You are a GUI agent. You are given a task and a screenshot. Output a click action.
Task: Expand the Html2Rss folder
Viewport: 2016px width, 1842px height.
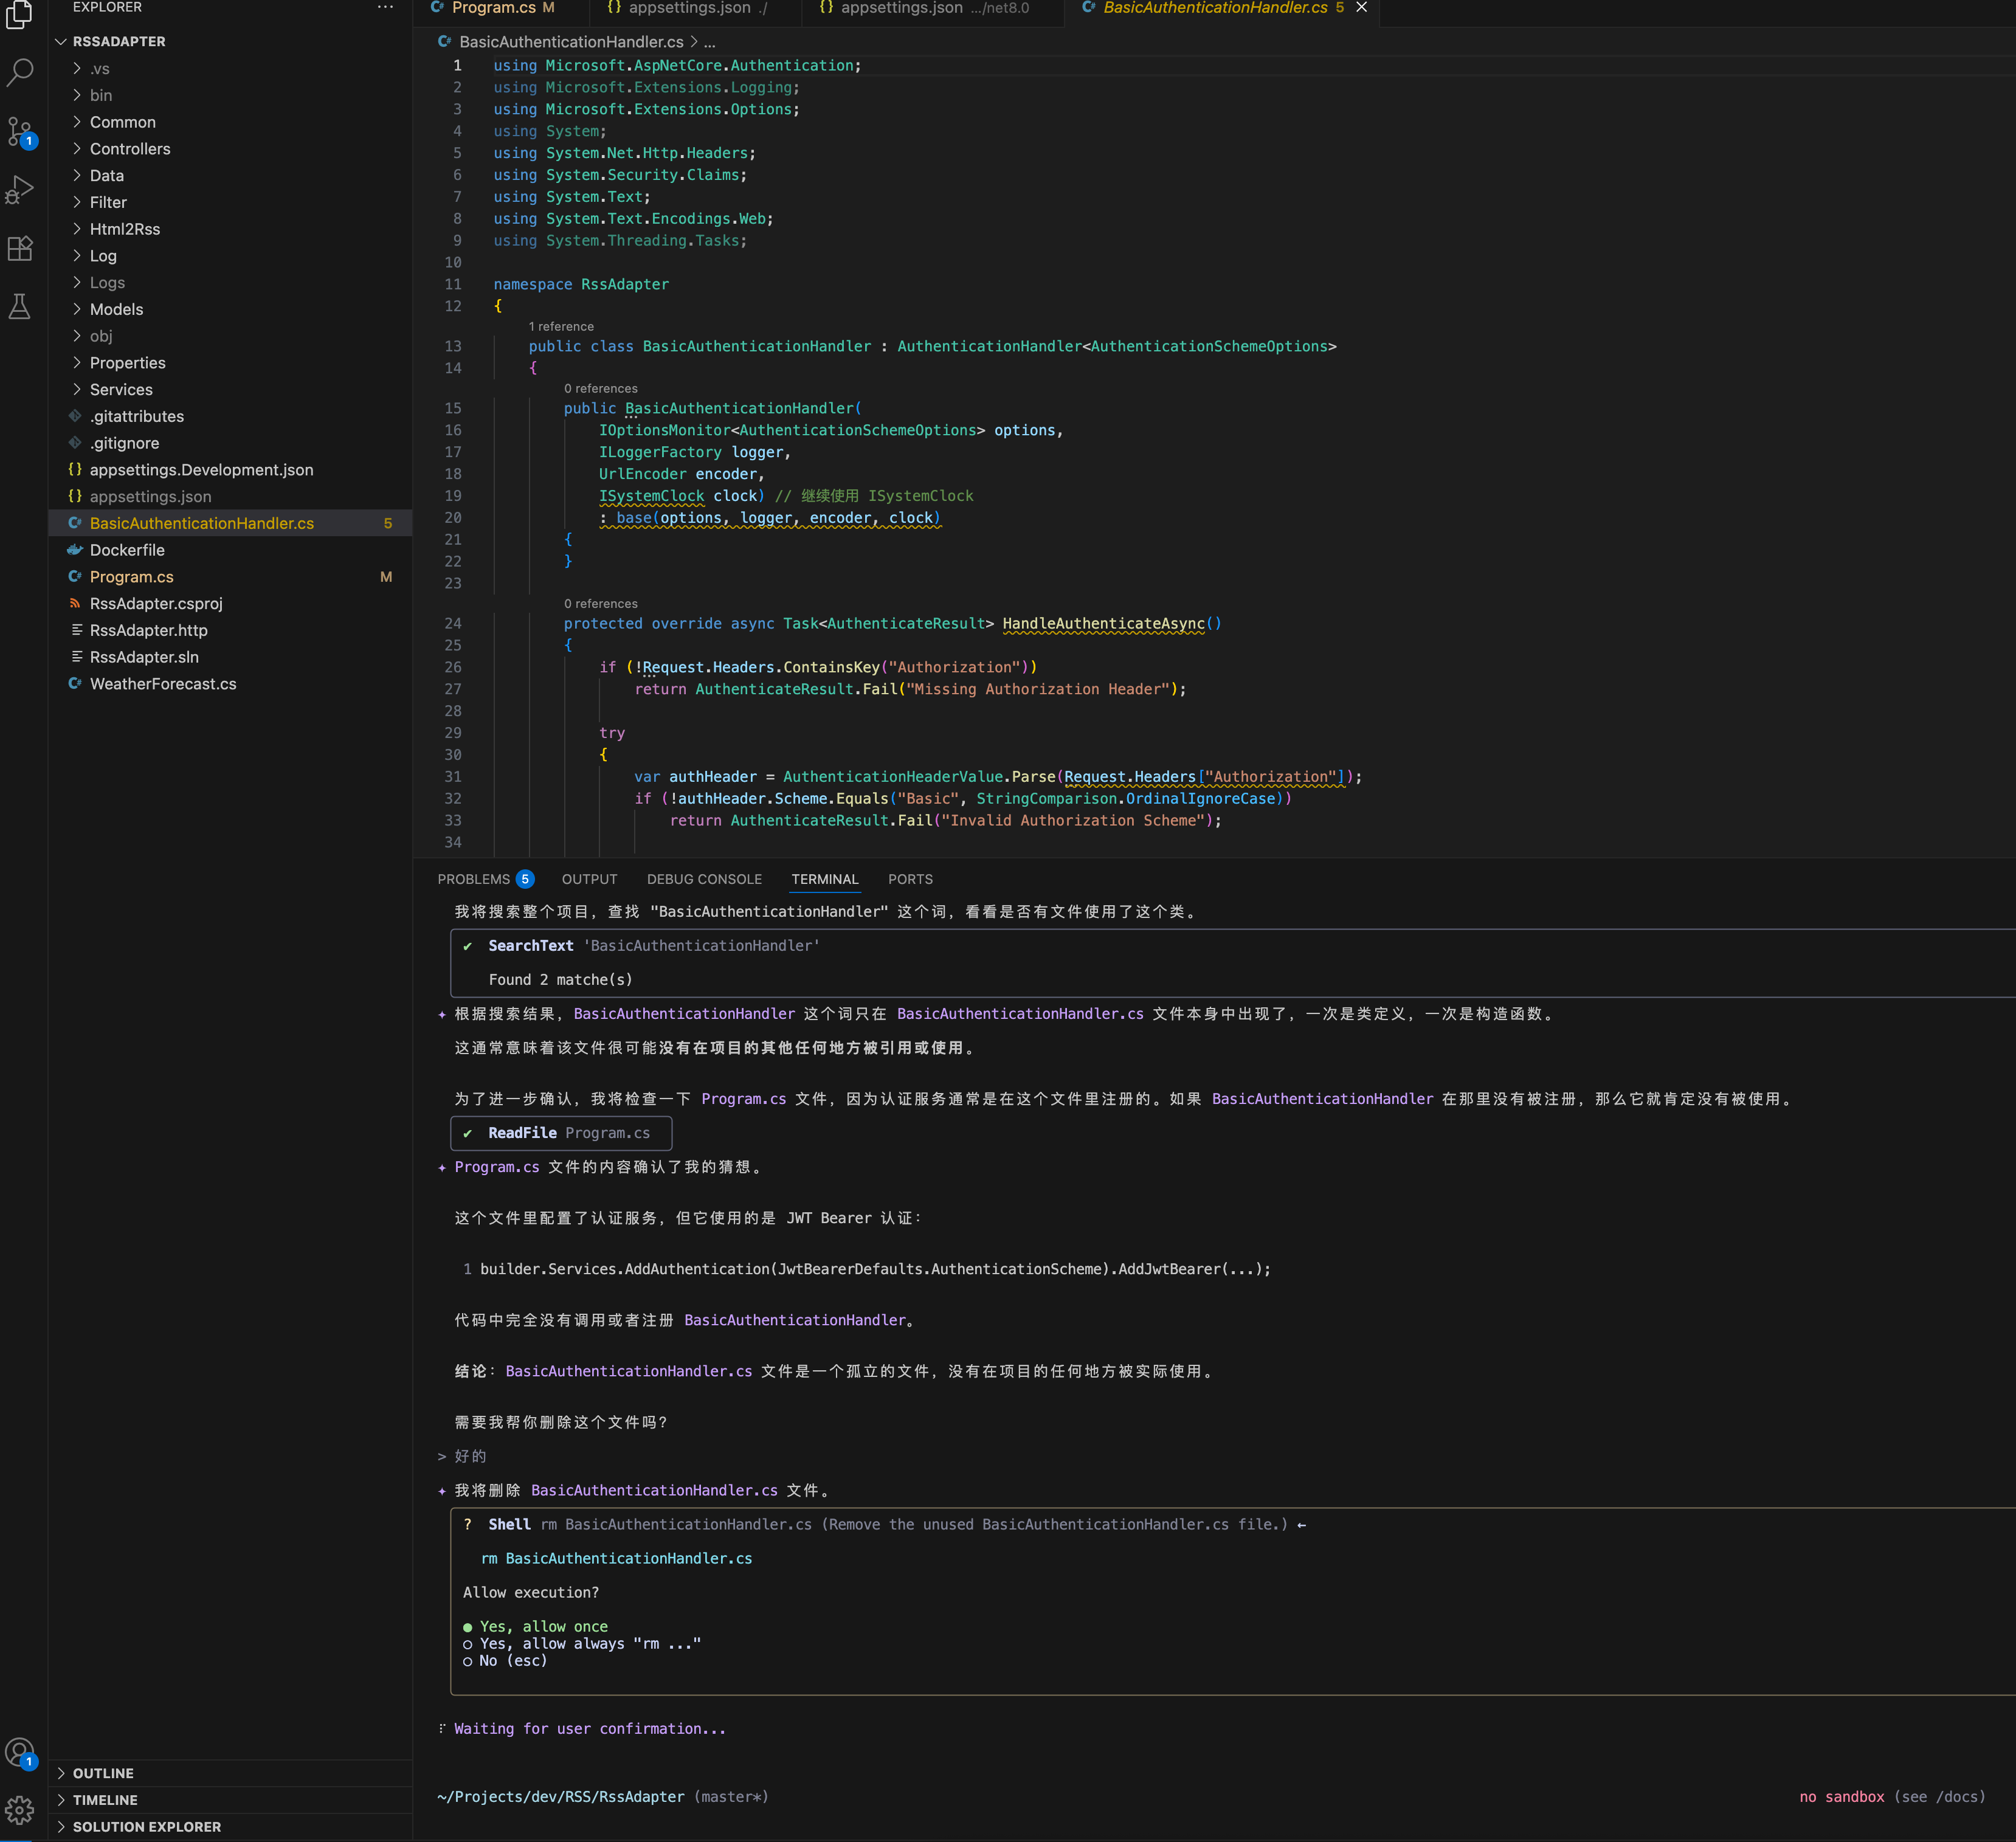[x=230, y=229]
